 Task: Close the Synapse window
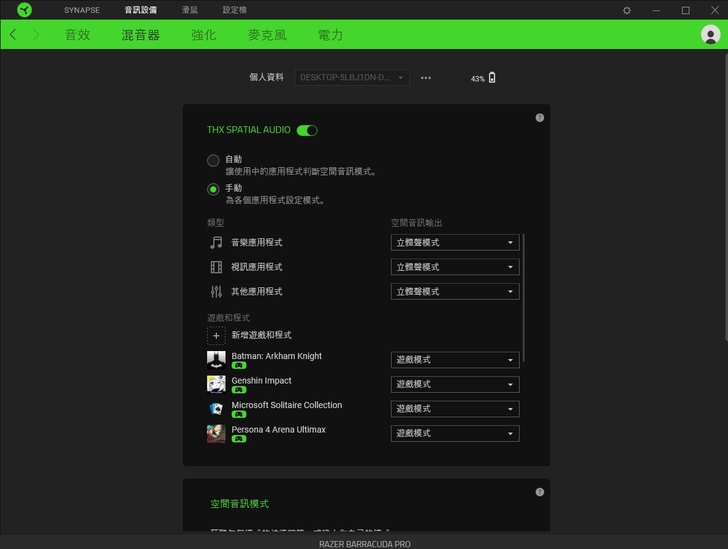(715, 10)
